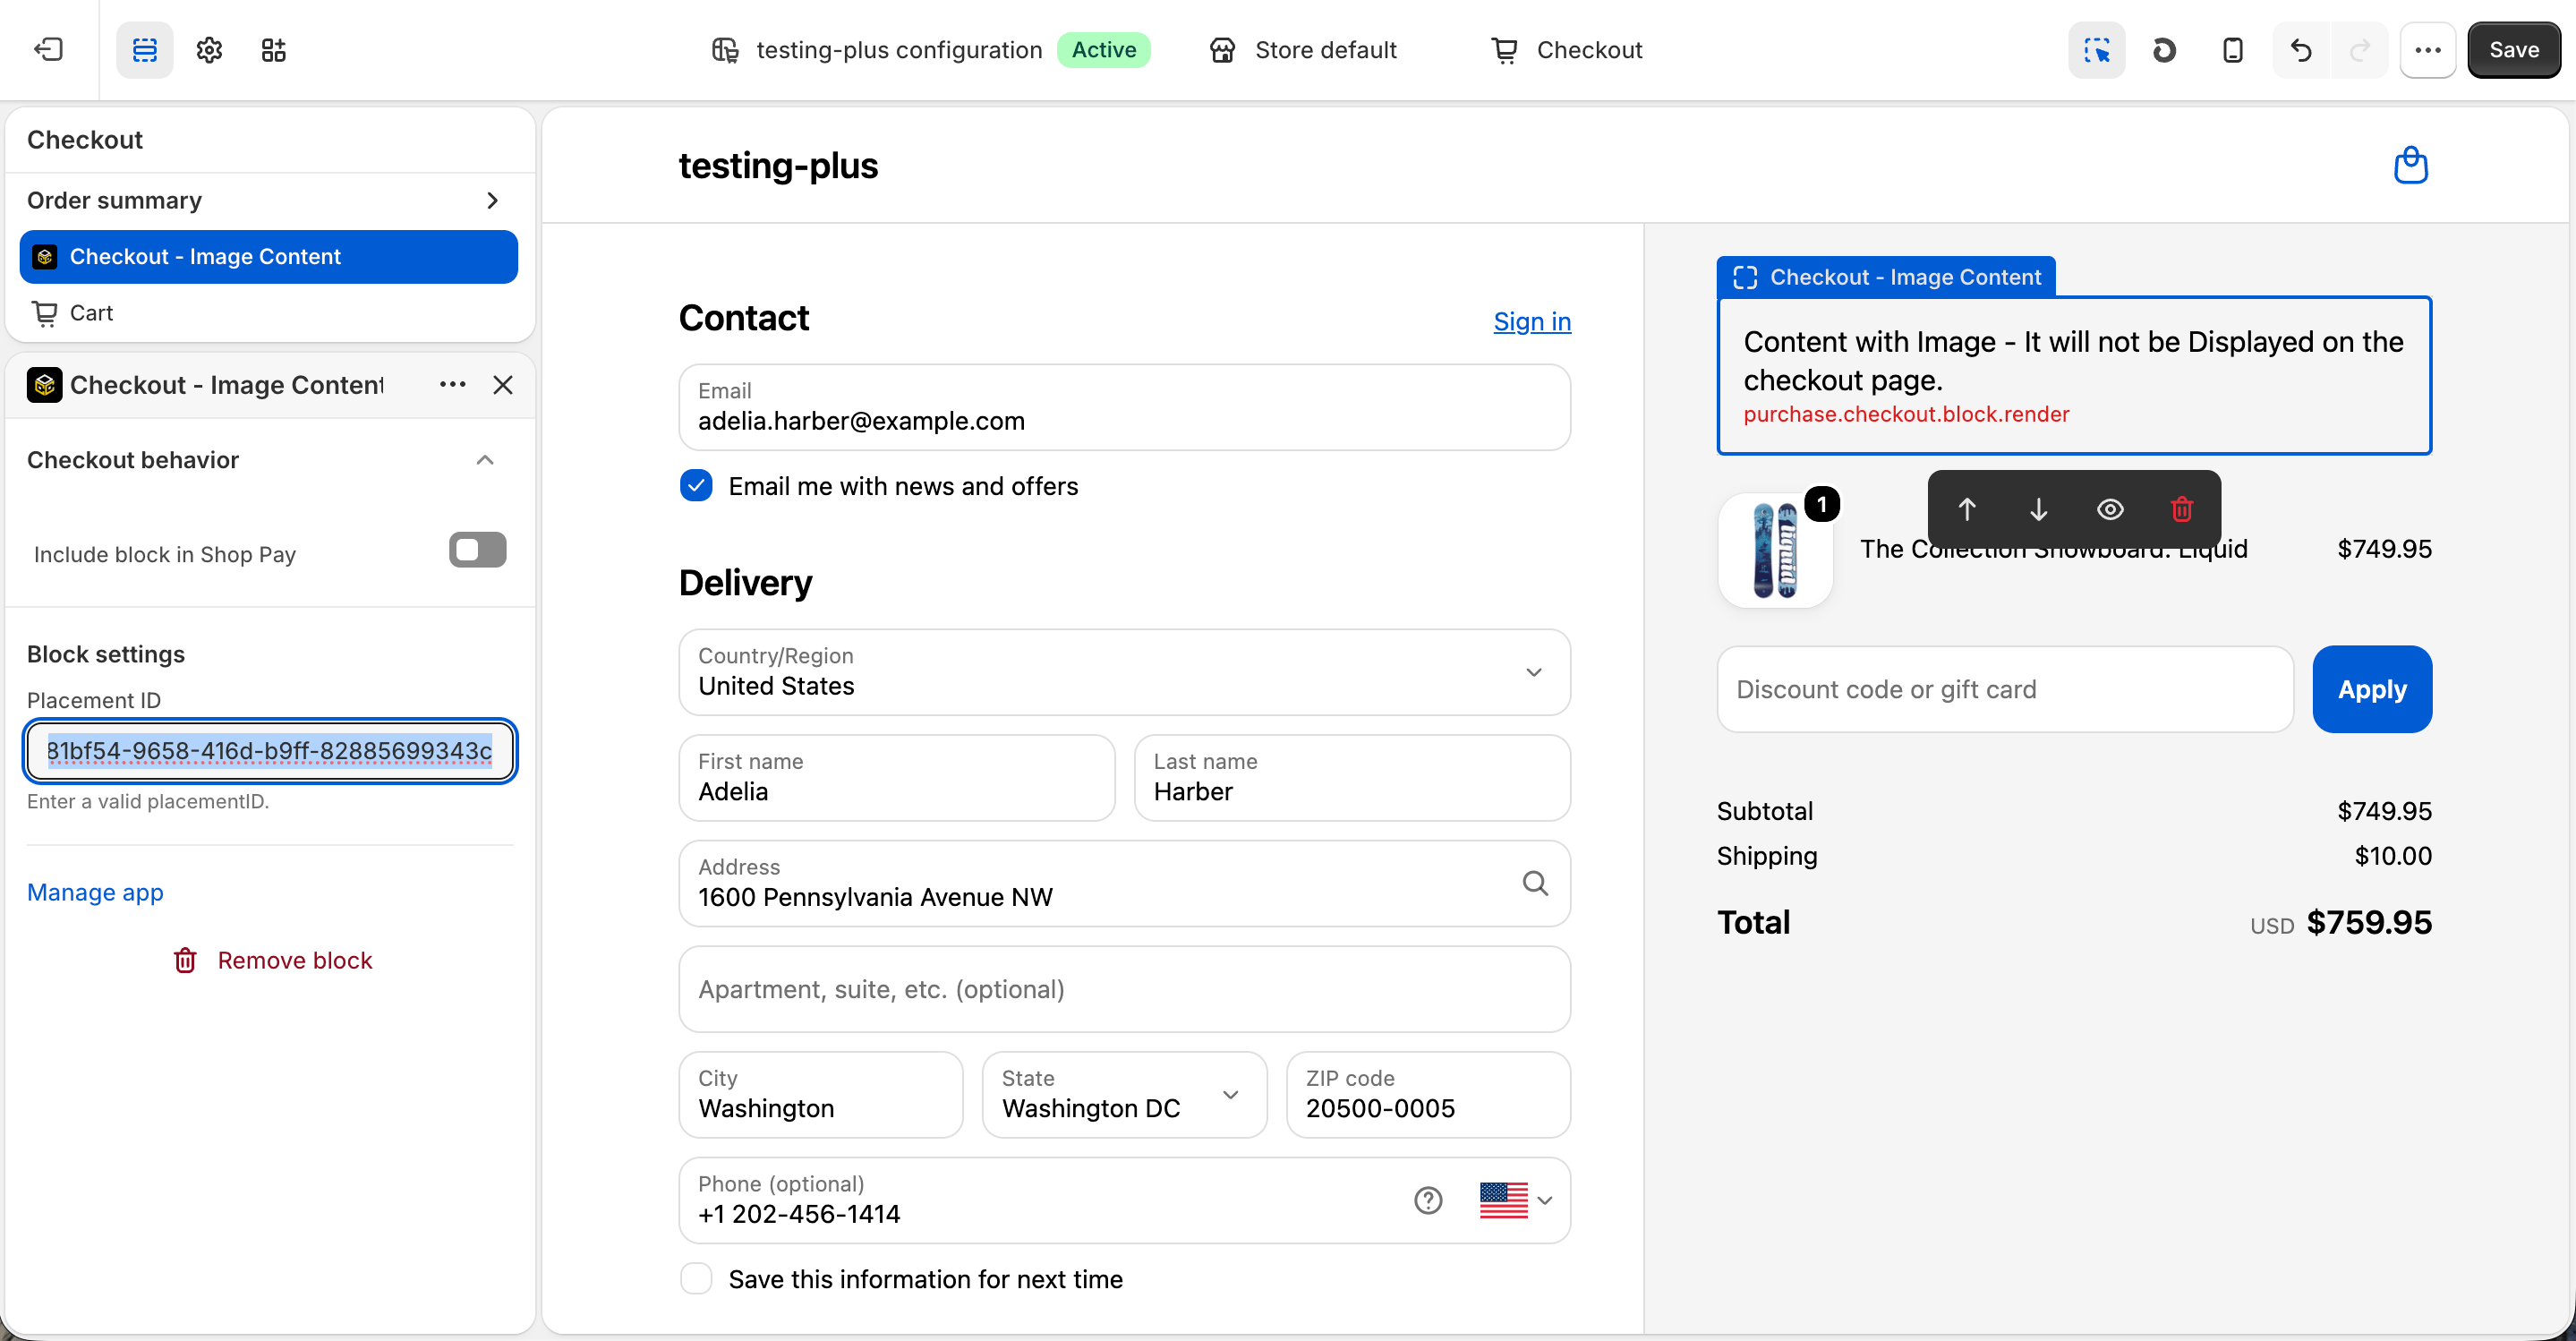Open the State dropdown
Screen dimensions: 2576x1341
coord(1124,1094)
